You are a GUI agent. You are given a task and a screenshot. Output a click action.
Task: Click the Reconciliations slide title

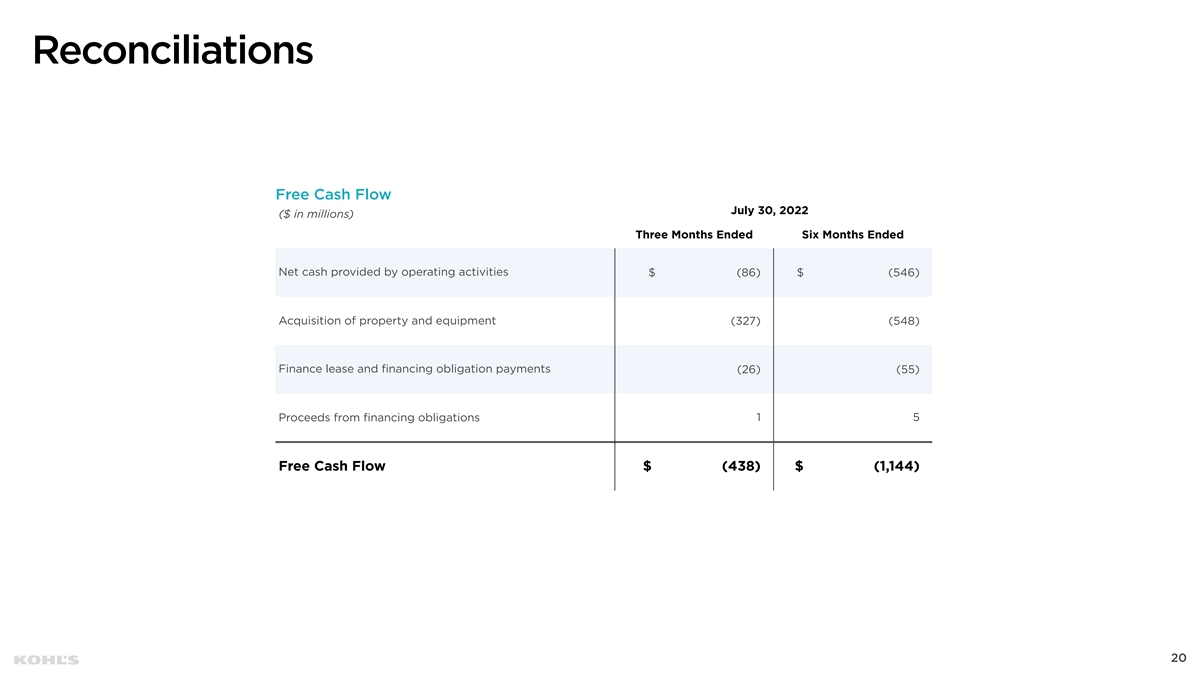click(x=172, y=50)
